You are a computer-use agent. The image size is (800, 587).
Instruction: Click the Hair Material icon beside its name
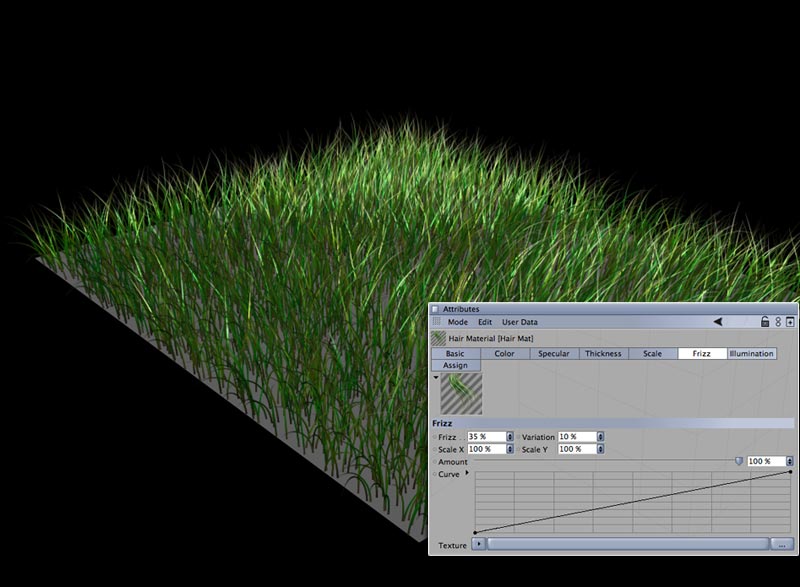[438, 339]
